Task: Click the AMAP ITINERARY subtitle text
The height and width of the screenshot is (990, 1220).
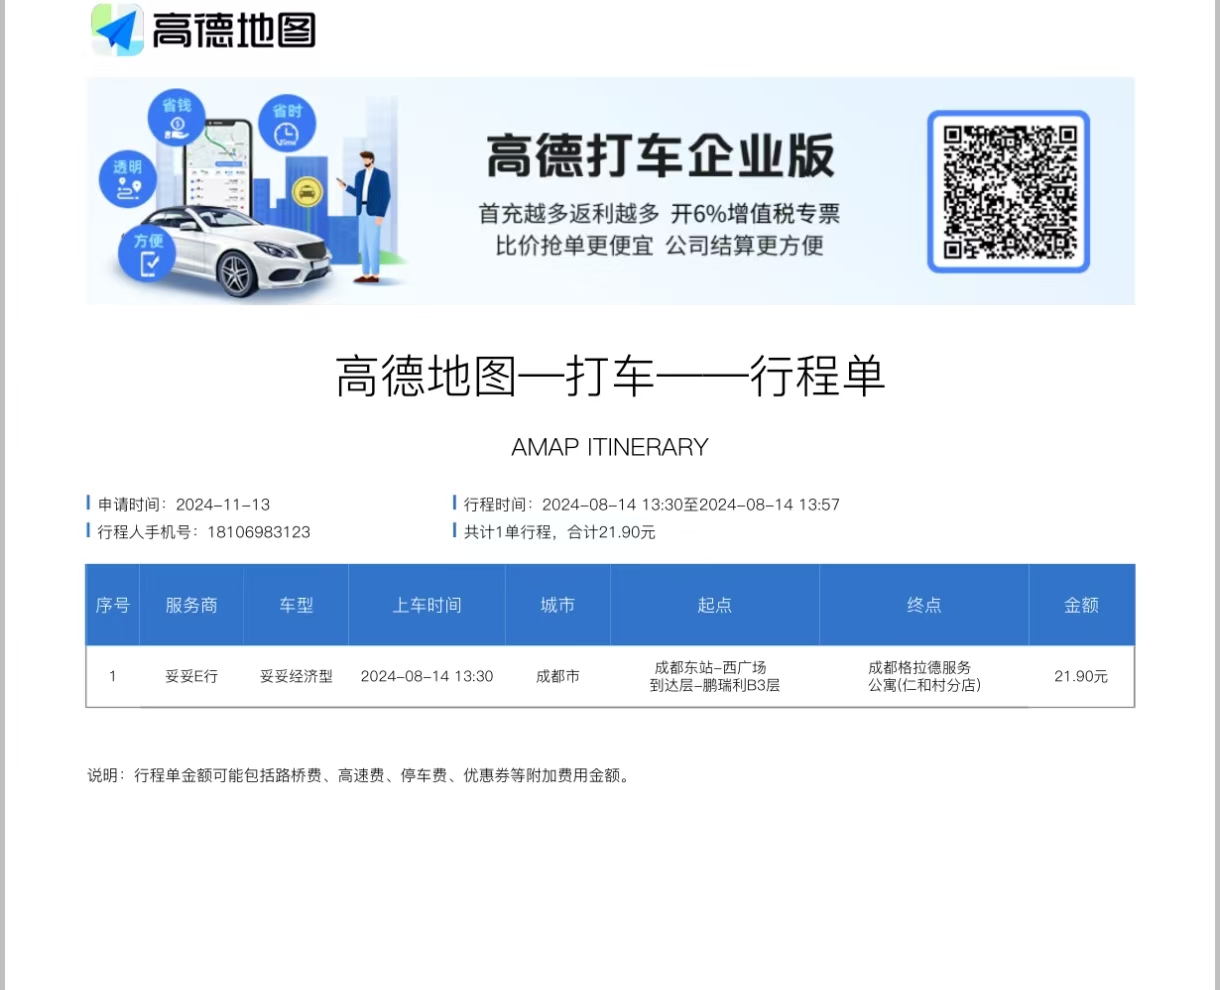Action: pyautogui.click(x=610, y=447)
